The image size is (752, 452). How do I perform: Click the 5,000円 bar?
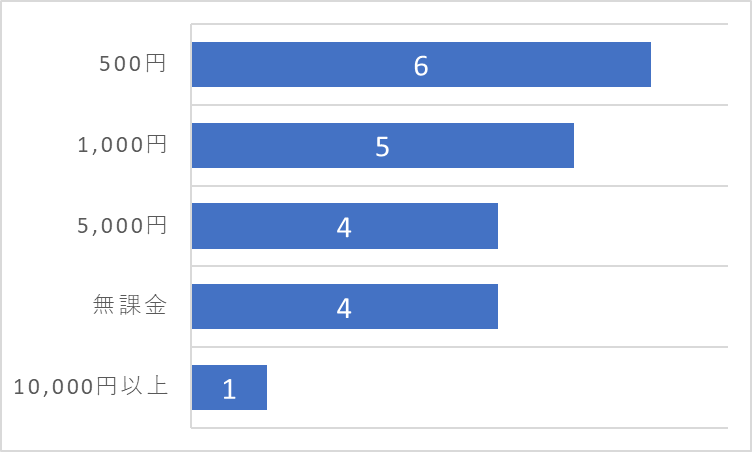pos(345,226)
